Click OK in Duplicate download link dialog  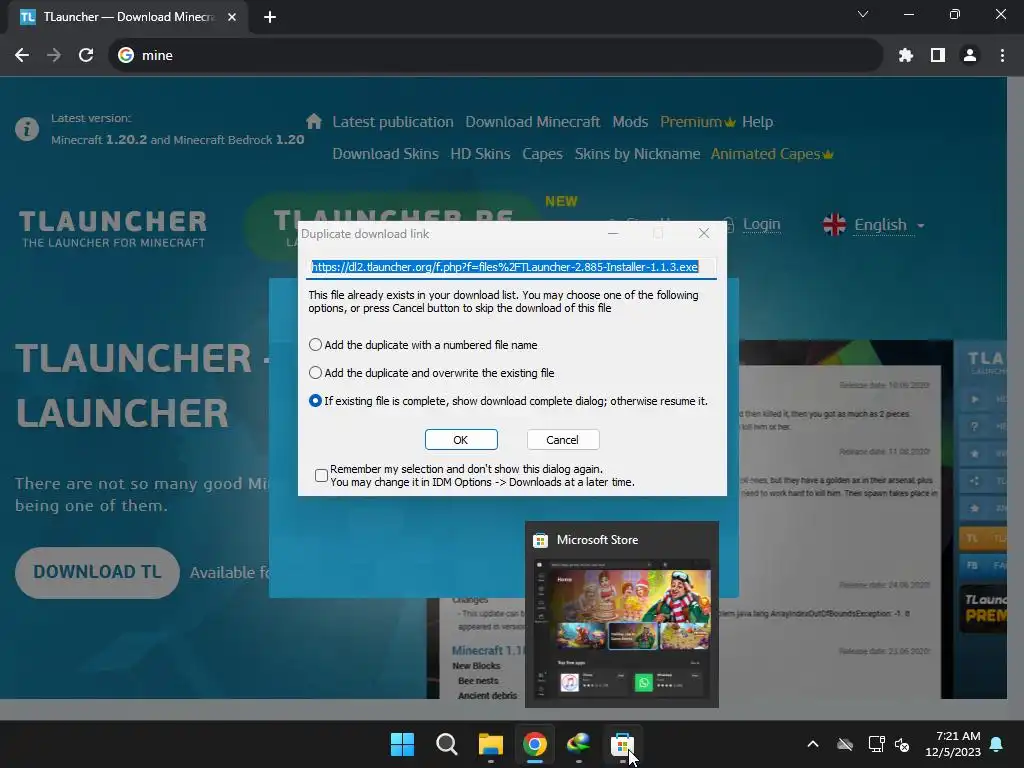[x=461, y=440]
